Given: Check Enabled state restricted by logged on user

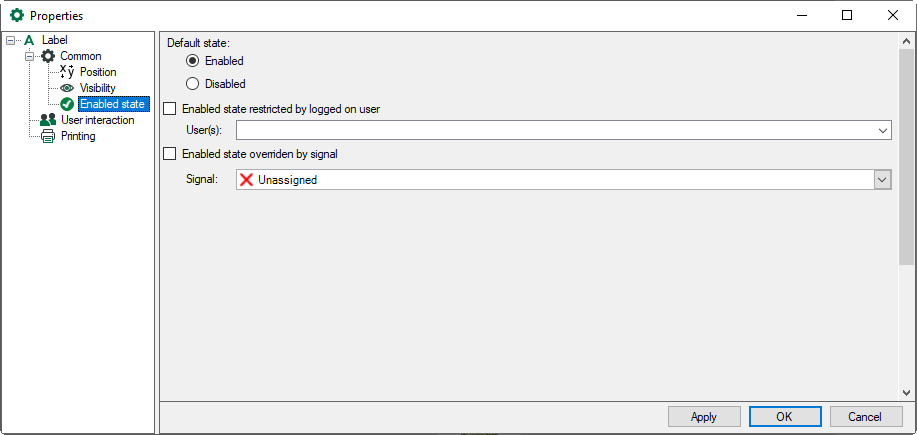Looking at the screenshot, I should pyautogui.click(x=169, y=109).
